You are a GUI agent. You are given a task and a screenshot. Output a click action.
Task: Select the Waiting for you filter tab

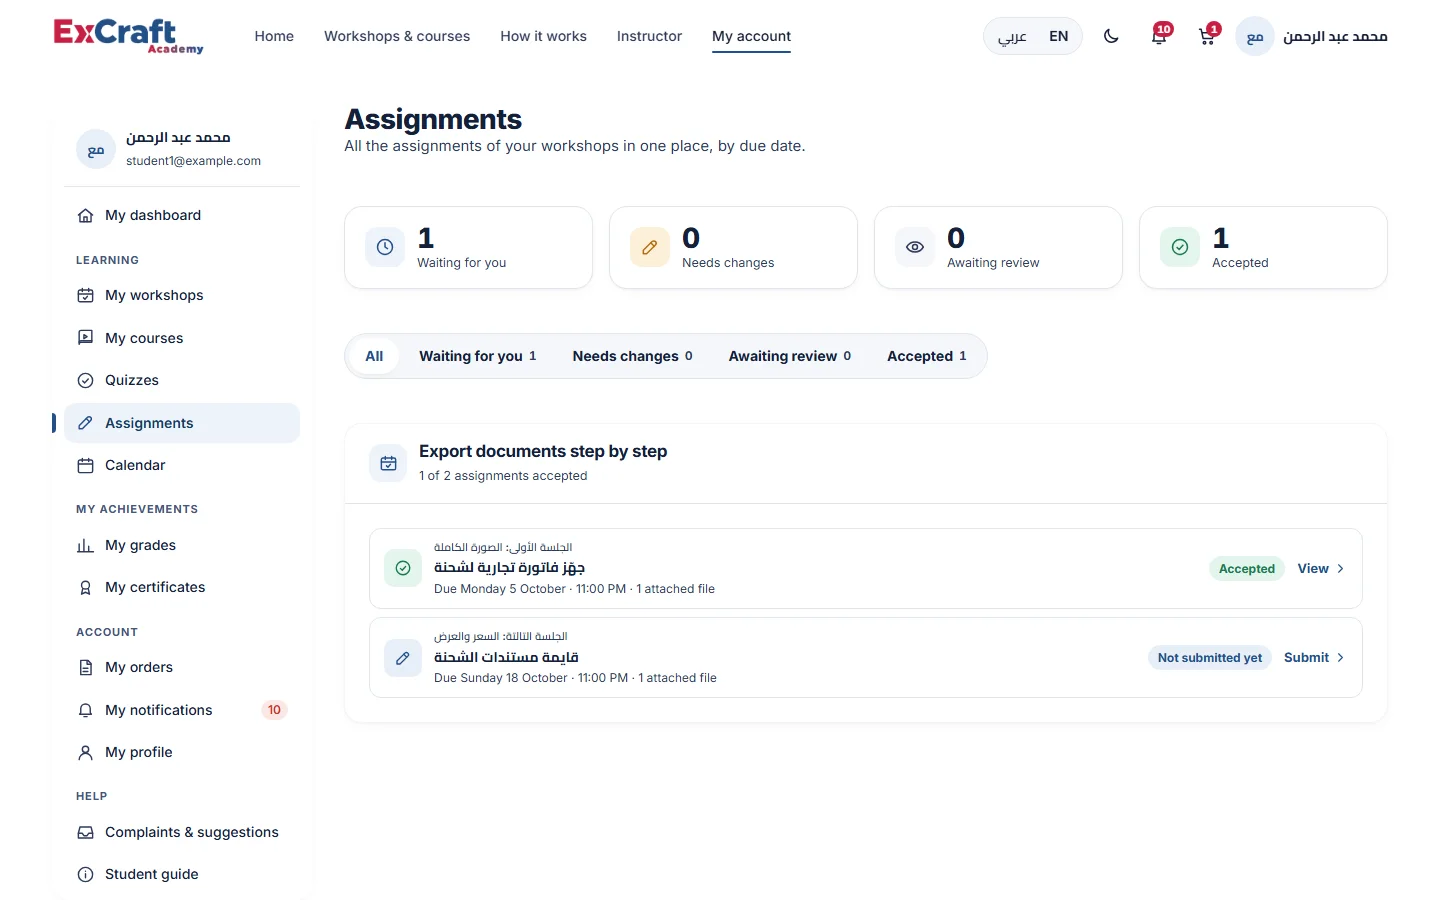click(x=478, y=356)
